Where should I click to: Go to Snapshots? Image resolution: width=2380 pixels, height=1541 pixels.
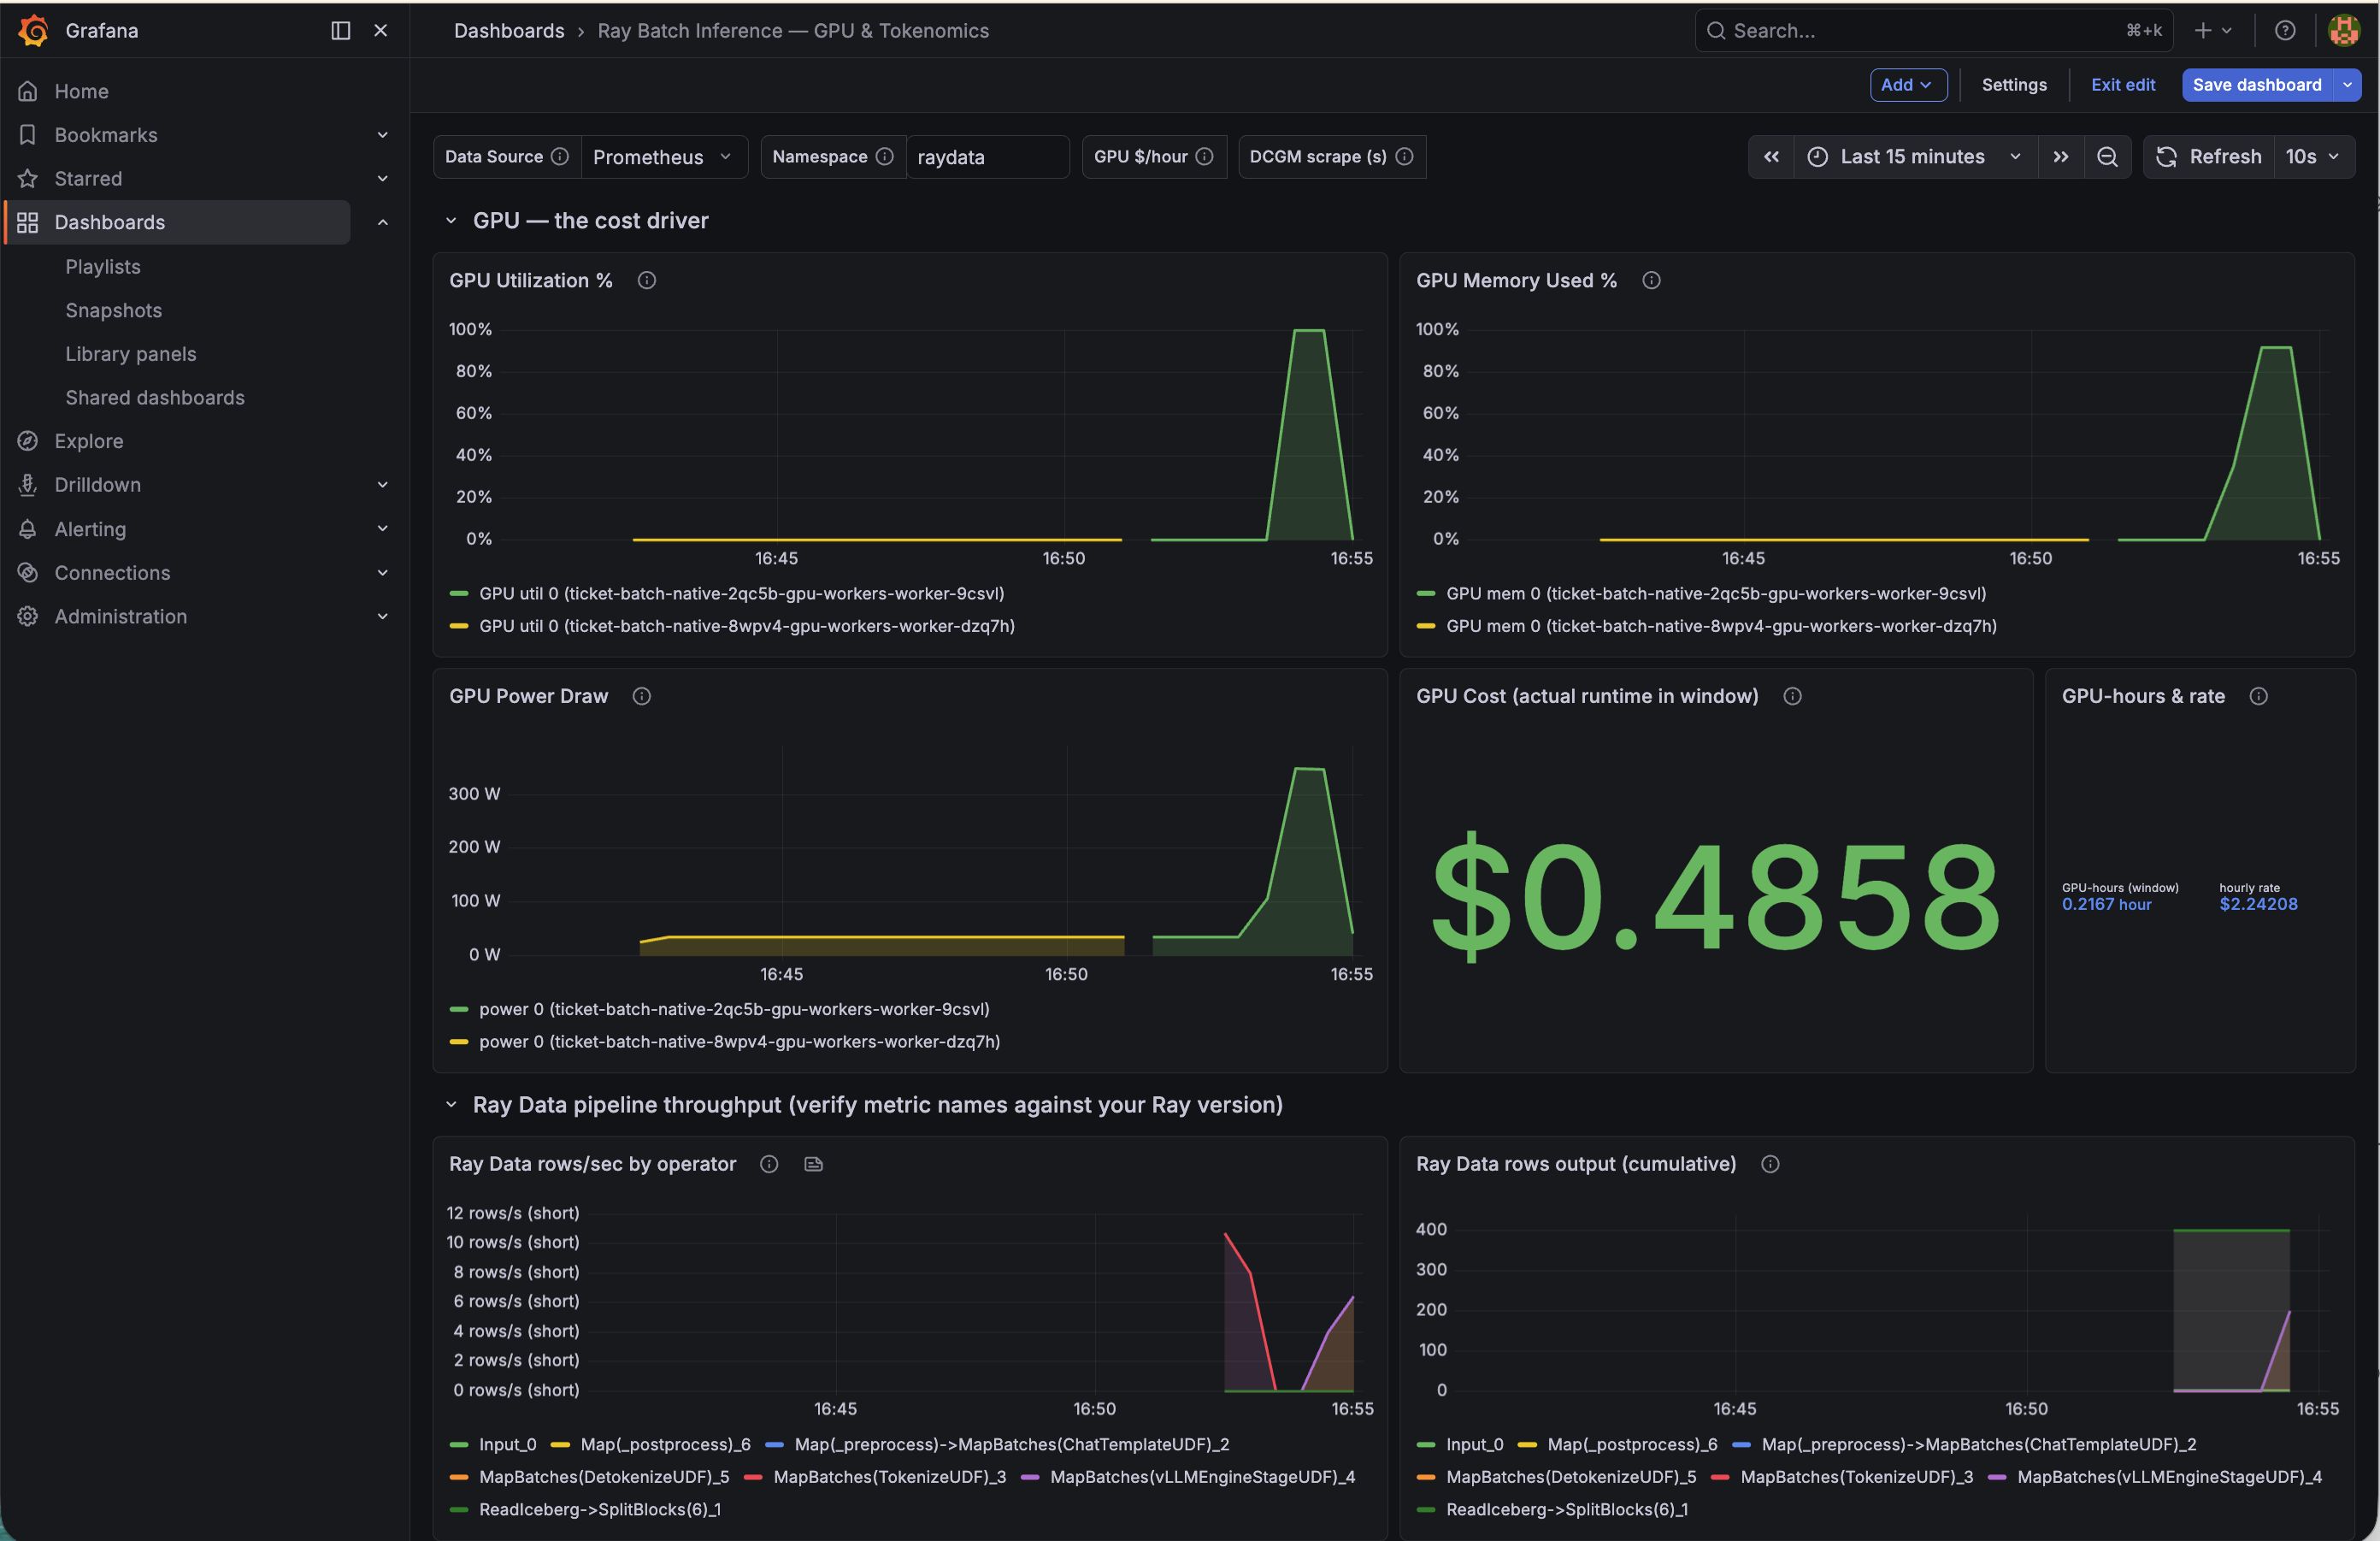[113, 310]
